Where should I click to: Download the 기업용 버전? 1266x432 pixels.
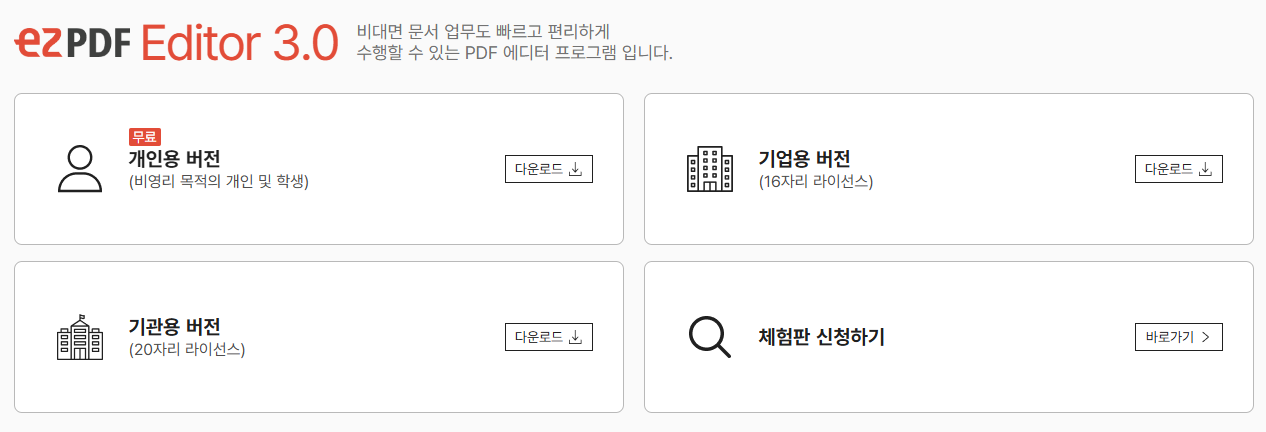point(1179,170)
